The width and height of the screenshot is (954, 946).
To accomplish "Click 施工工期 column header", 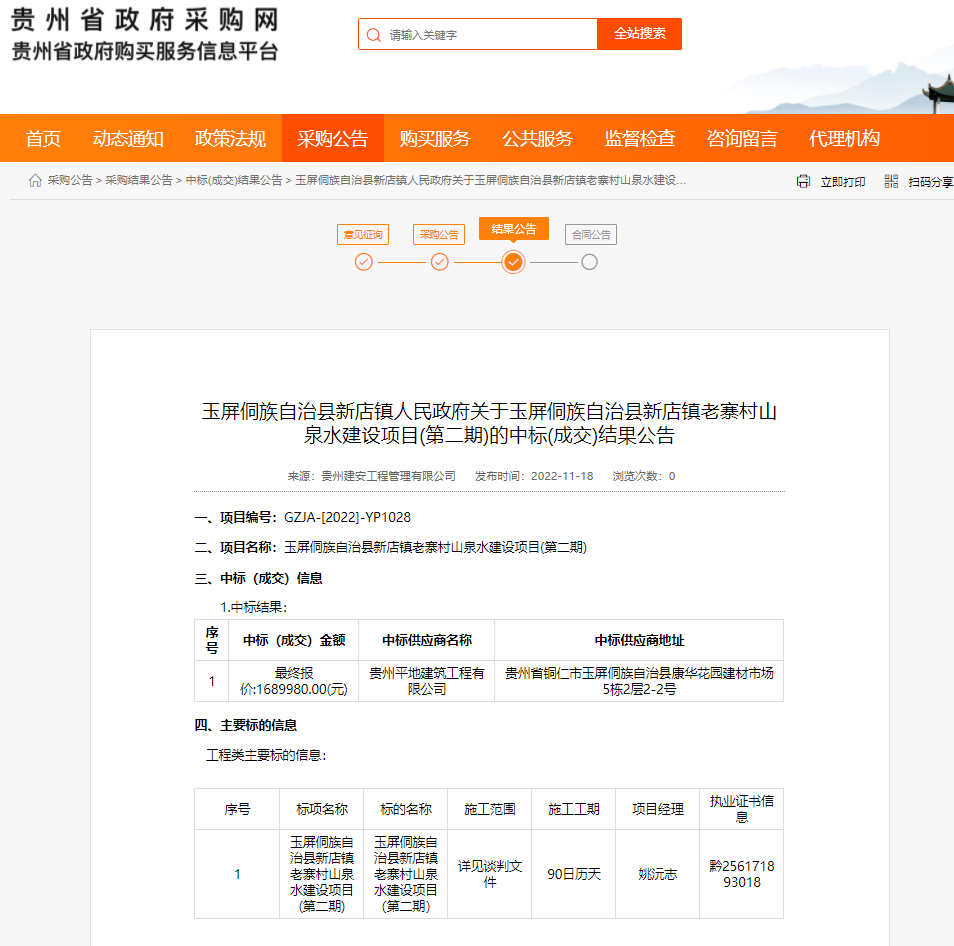I will tap(574, 809).
